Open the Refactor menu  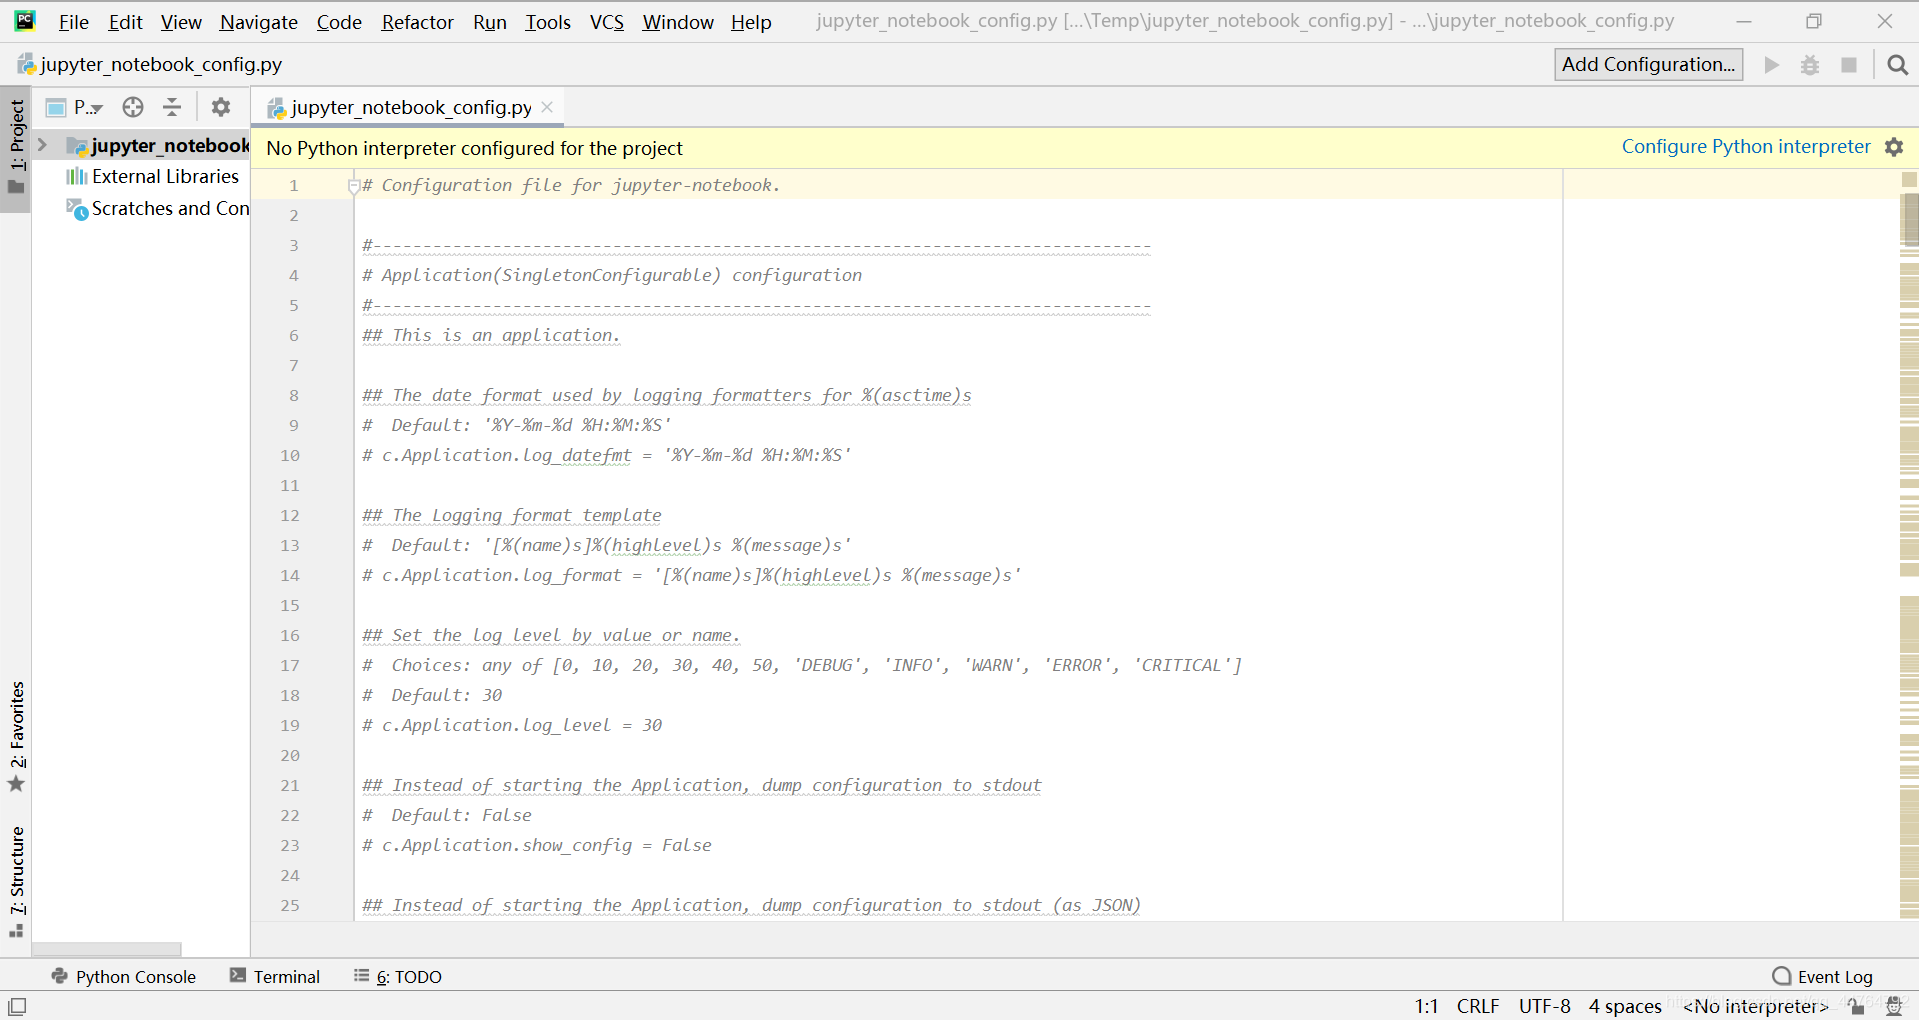point(417,22)
